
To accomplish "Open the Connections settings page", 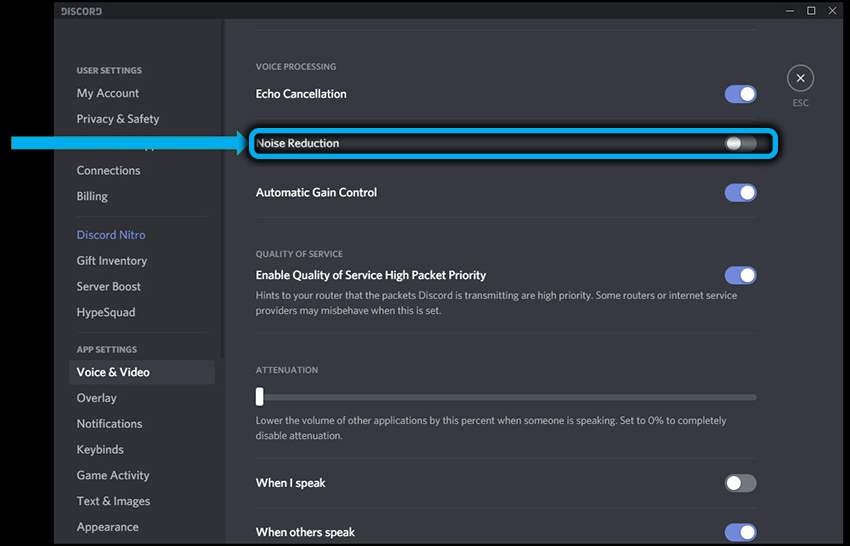I will point(108,171).
